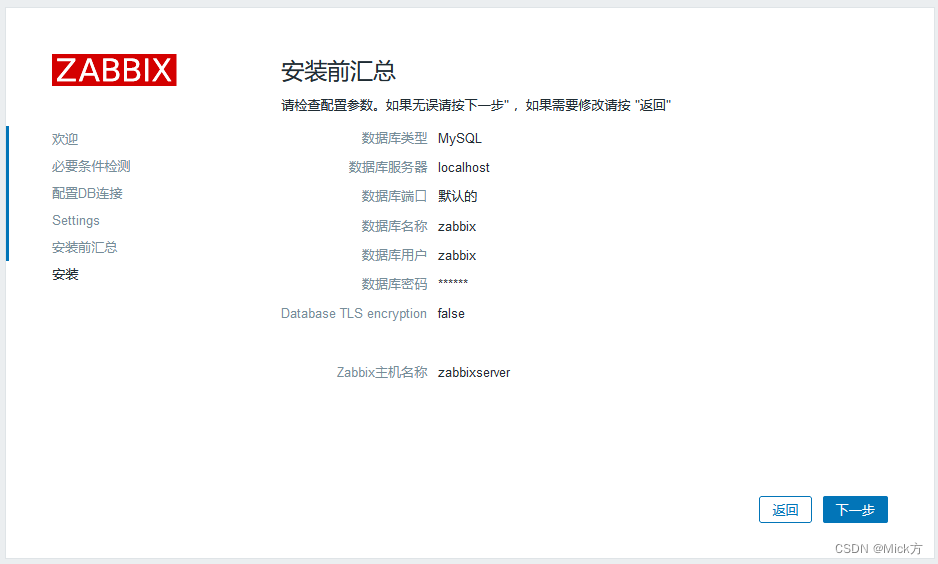
Task: Click the masked database password value
Action: (453, 282)
